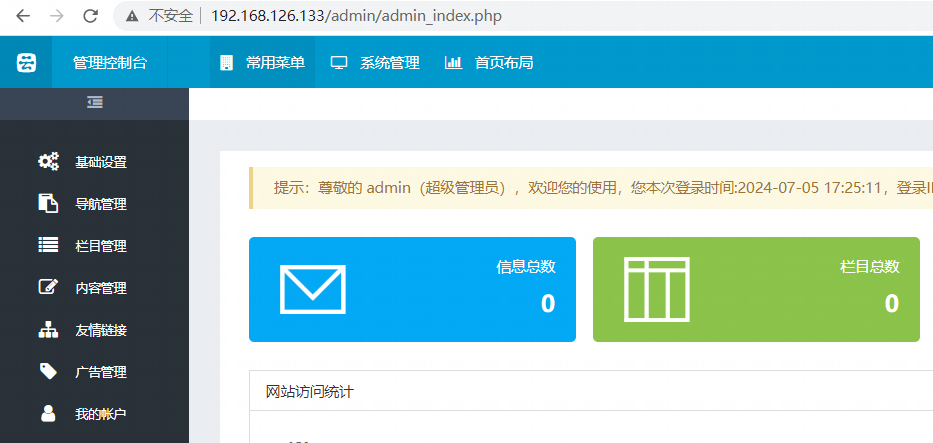
Task: Click the sitemap icon for 友情链接
Action: [x=48, y=329]
